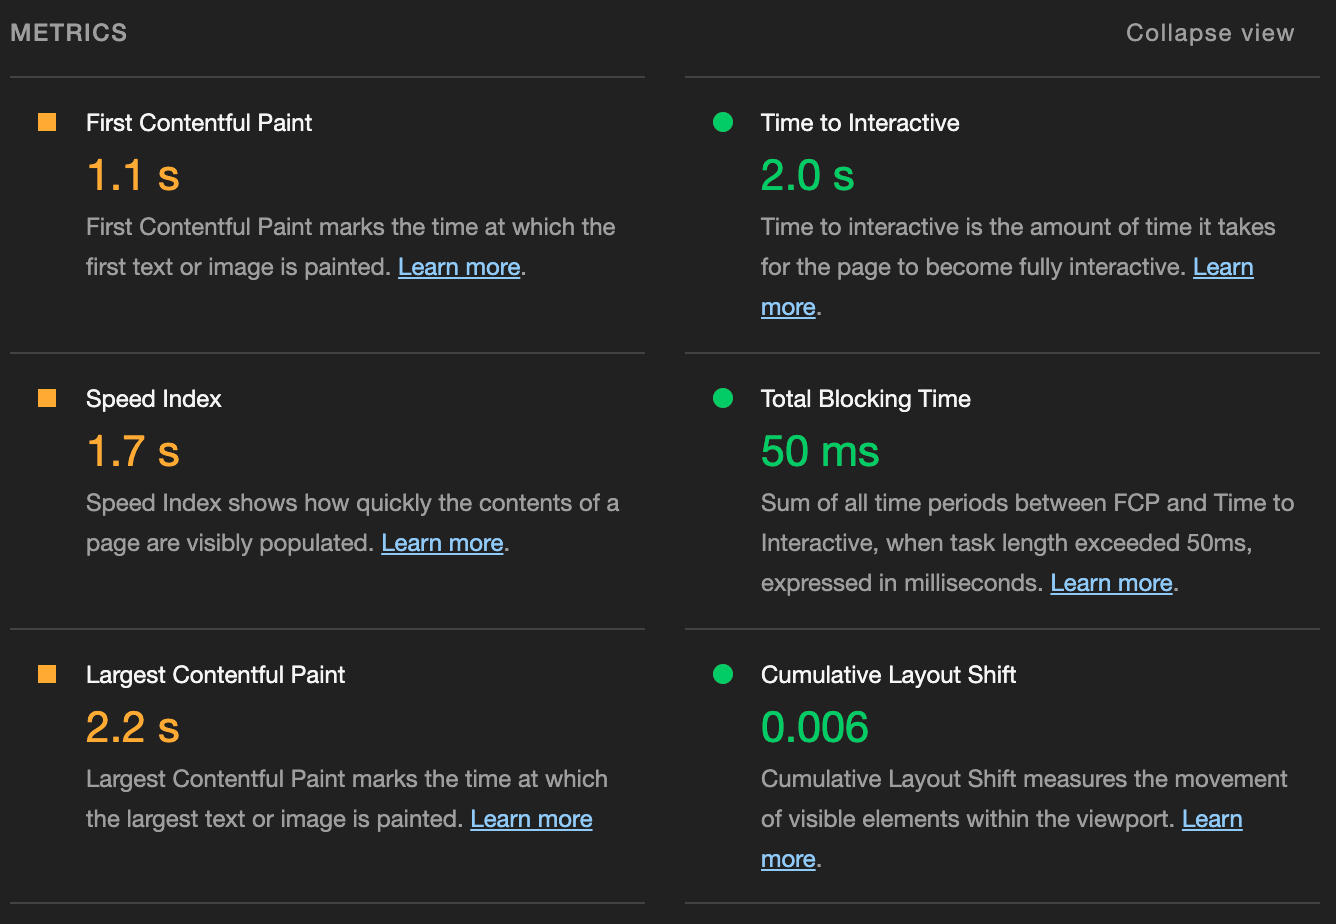Viewport: 1336px width, 924px height.
Task: Click the METRICS section heading
Action: click(x=69, y=33)
